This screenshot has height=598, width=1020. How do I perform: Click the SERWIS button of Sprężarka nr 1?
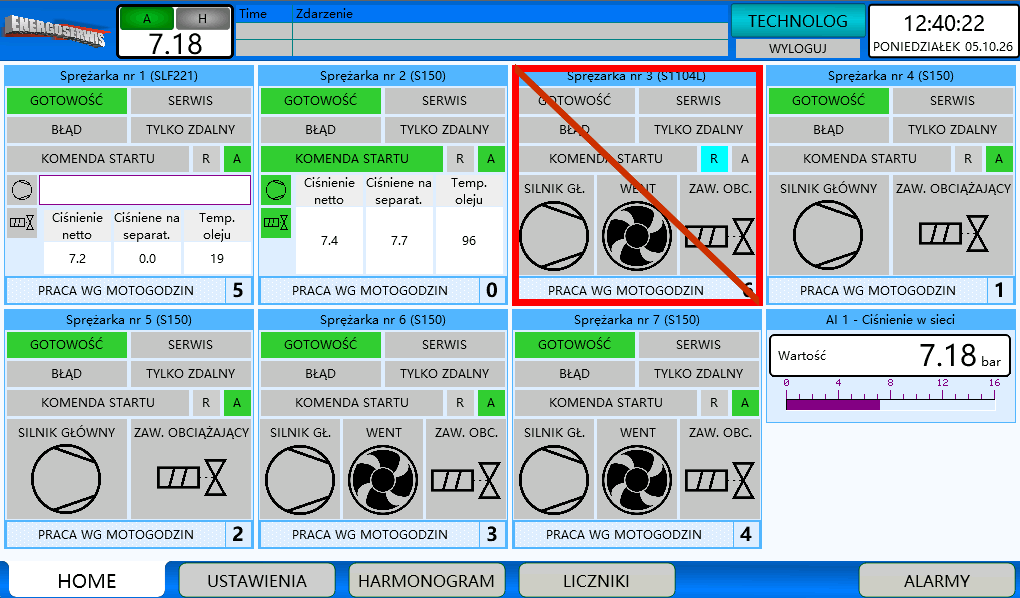[x=191, y=101]
